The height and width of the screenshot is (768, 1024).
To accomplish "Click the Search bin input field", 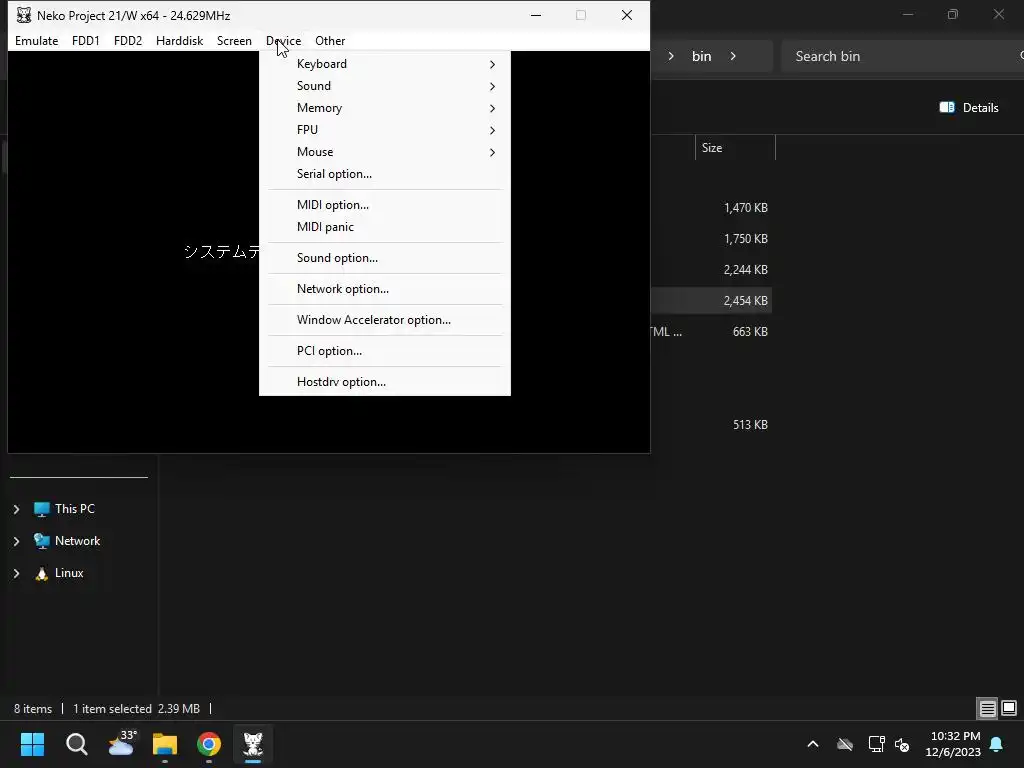I will click(x=901, y=56).
